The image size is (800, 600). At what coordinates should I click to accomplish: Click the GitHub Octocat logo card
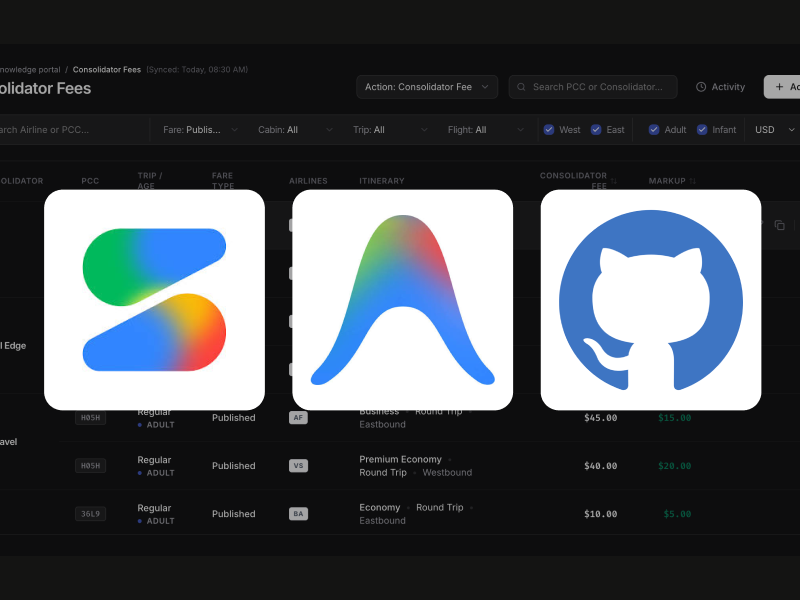pos(651,300)
